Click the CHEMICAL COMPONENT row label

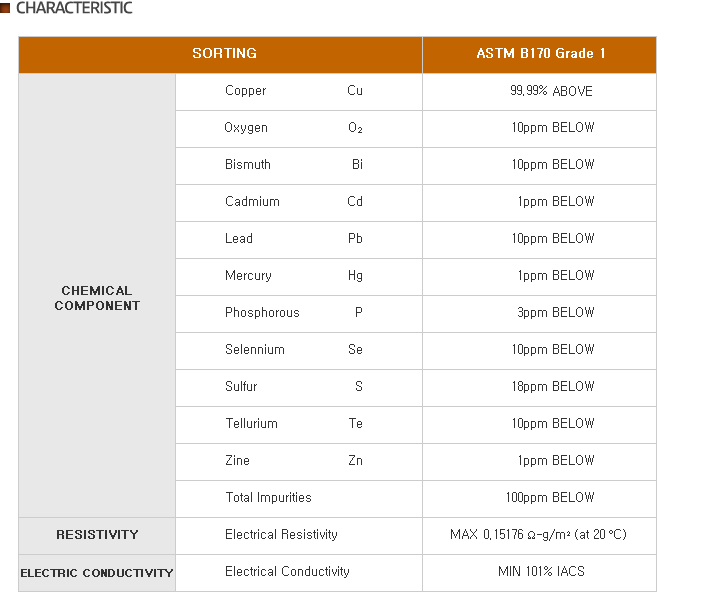point(97,298)
